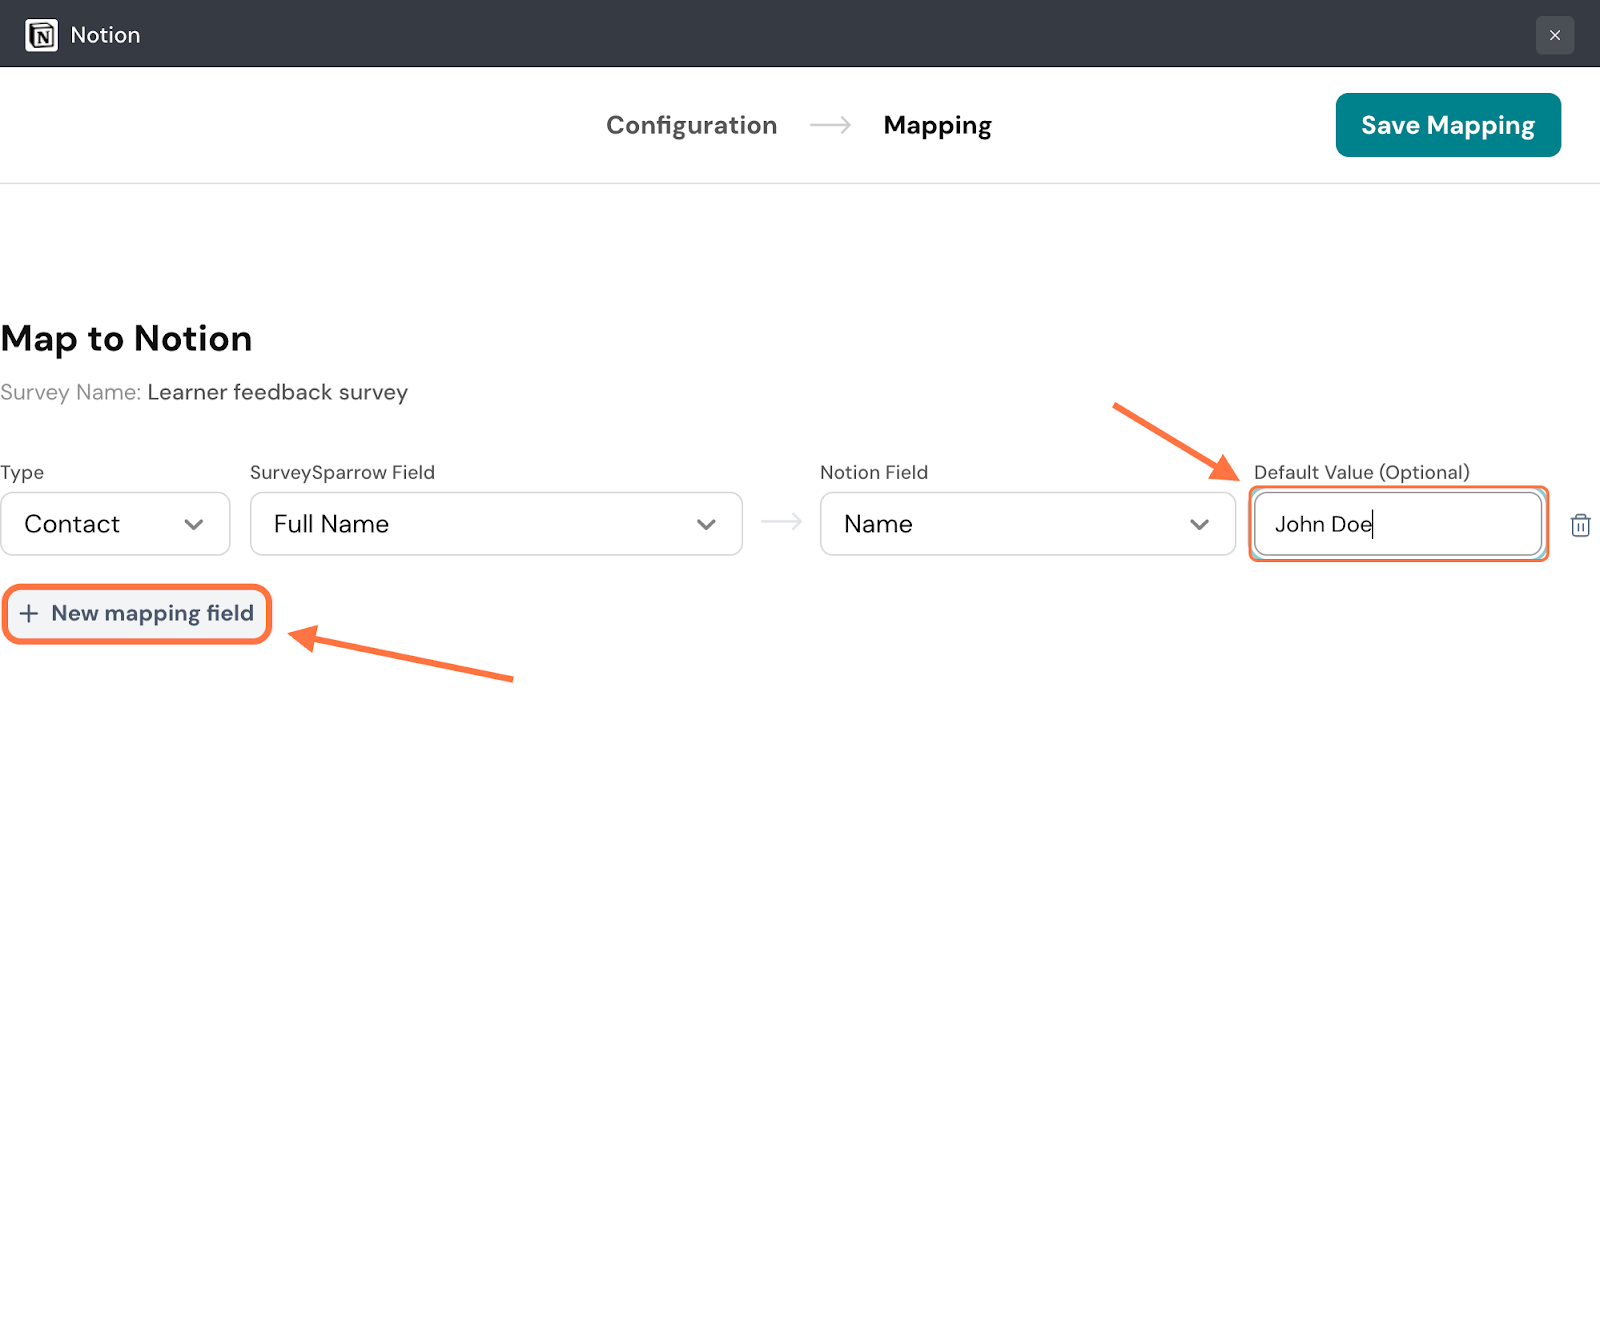
Task: Delete the mapping row with trash icon
Action: 1580,525
